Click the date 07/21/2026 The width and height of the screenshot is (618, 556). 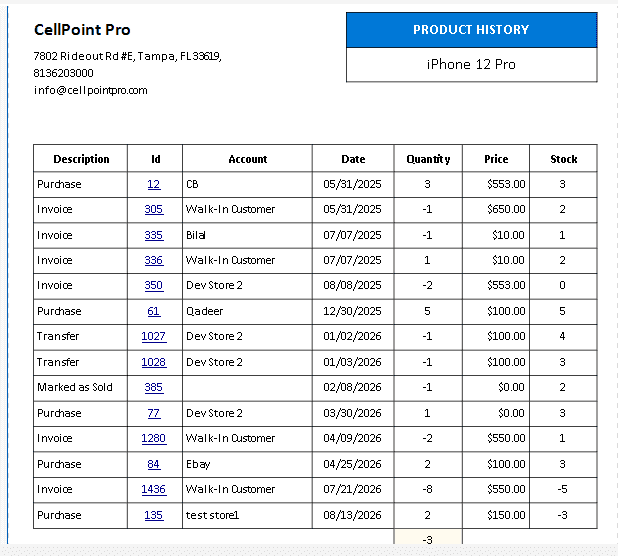pyautogui.click(x=352, y=489)
